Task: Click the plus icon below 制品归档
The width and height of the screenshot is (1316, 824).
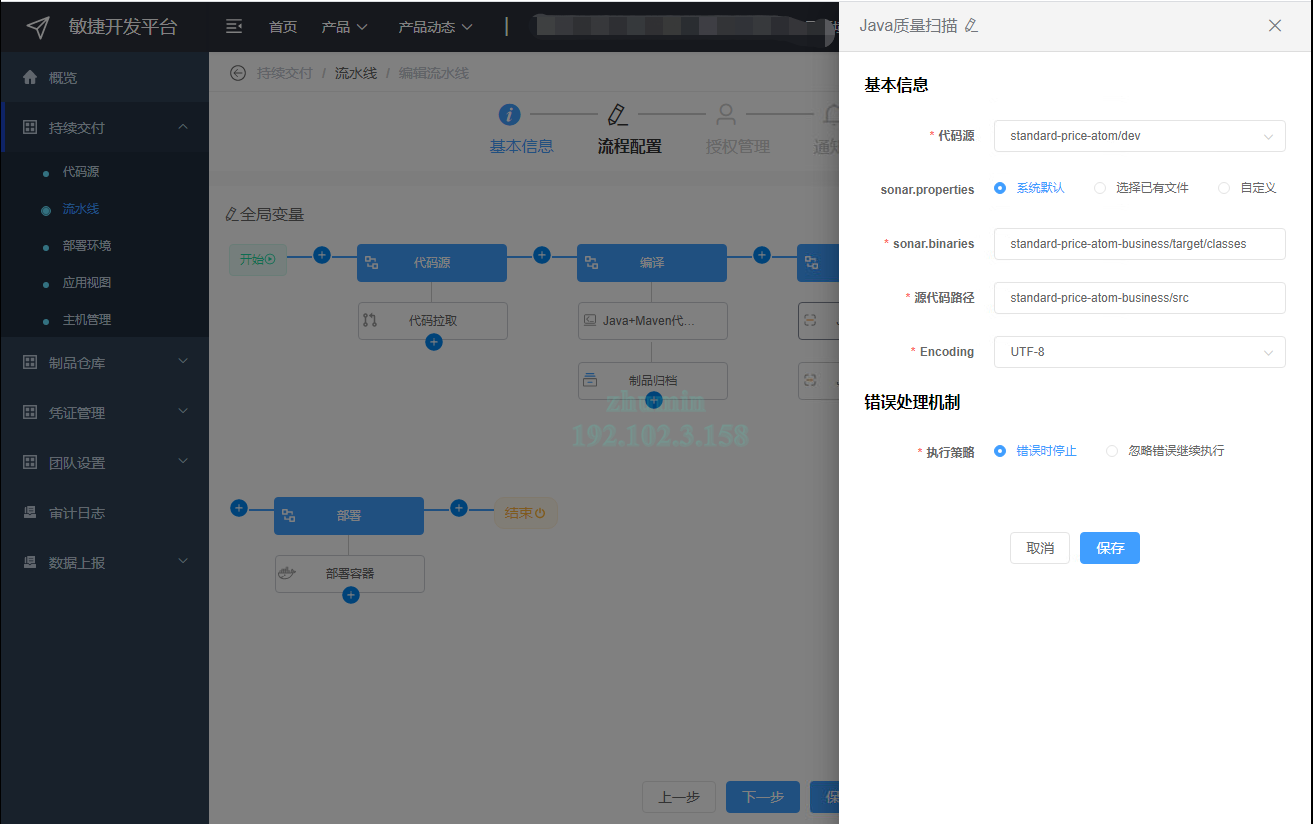Action: (653, 400)
